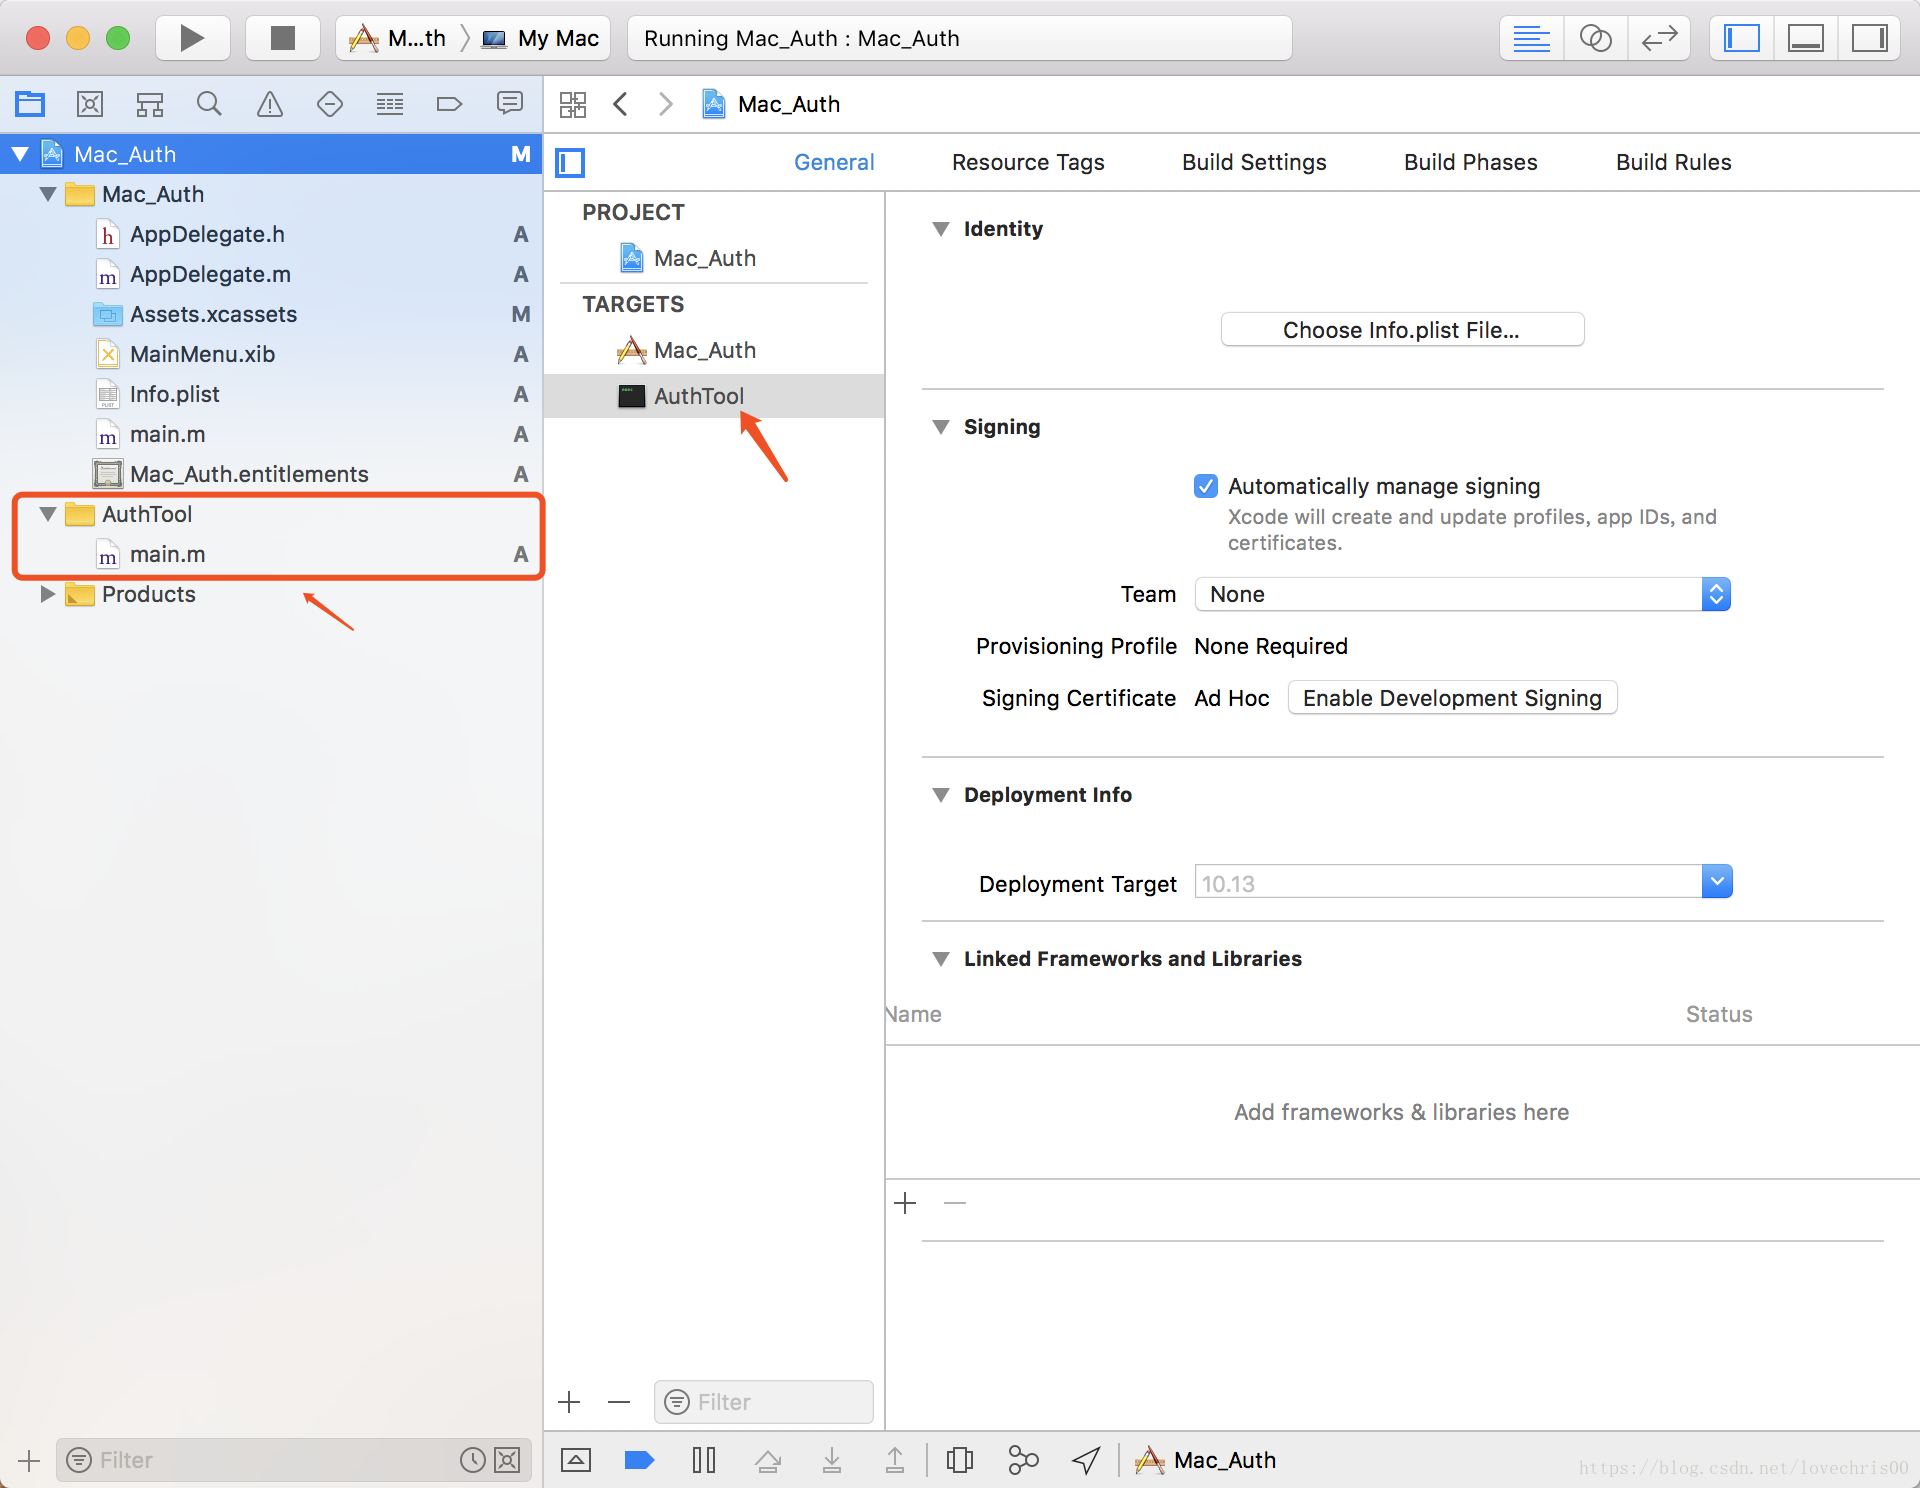Open the project navigator
Image resolution: width=1920 pixels, height=1488 pixels.
pyautogui.click(x=30, y=103)
